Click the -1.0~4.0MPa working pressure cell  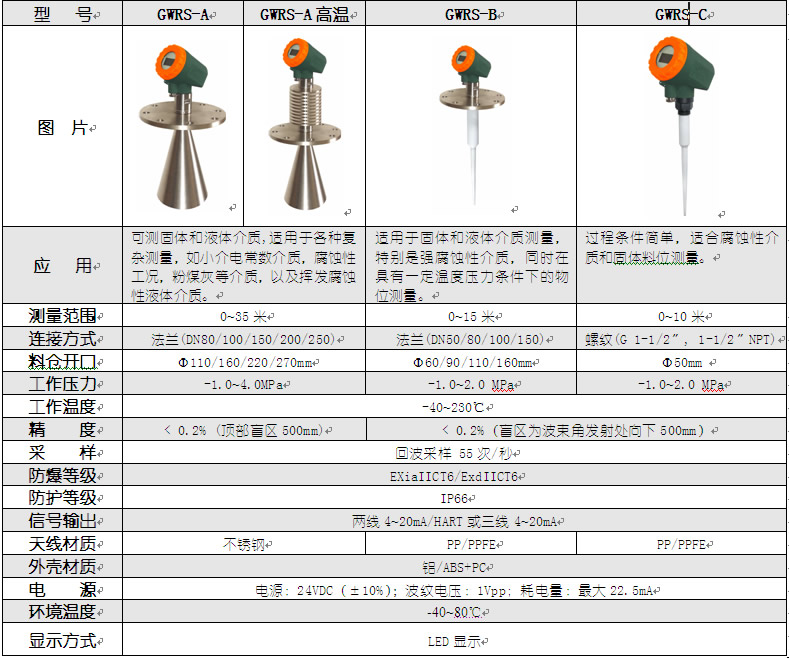click(x=242, y=385)
